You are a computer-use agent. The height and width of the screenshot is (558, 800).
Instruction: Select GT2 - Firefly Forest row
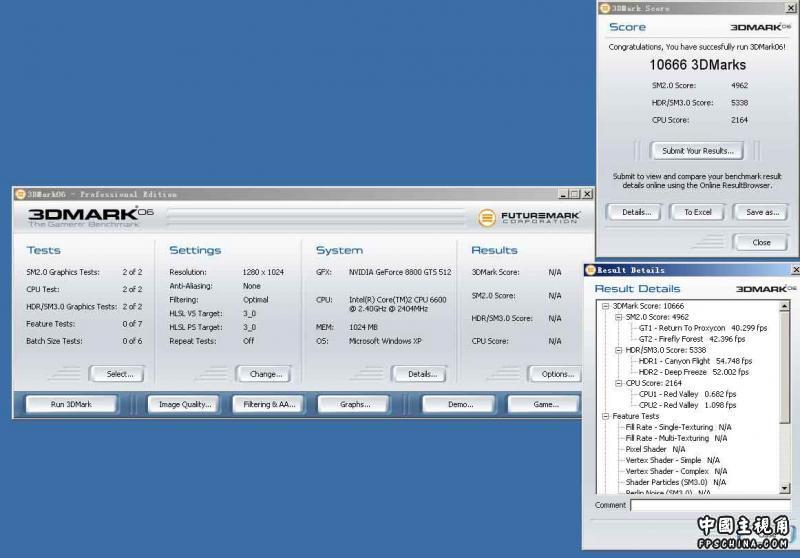[x=691, y=339]
